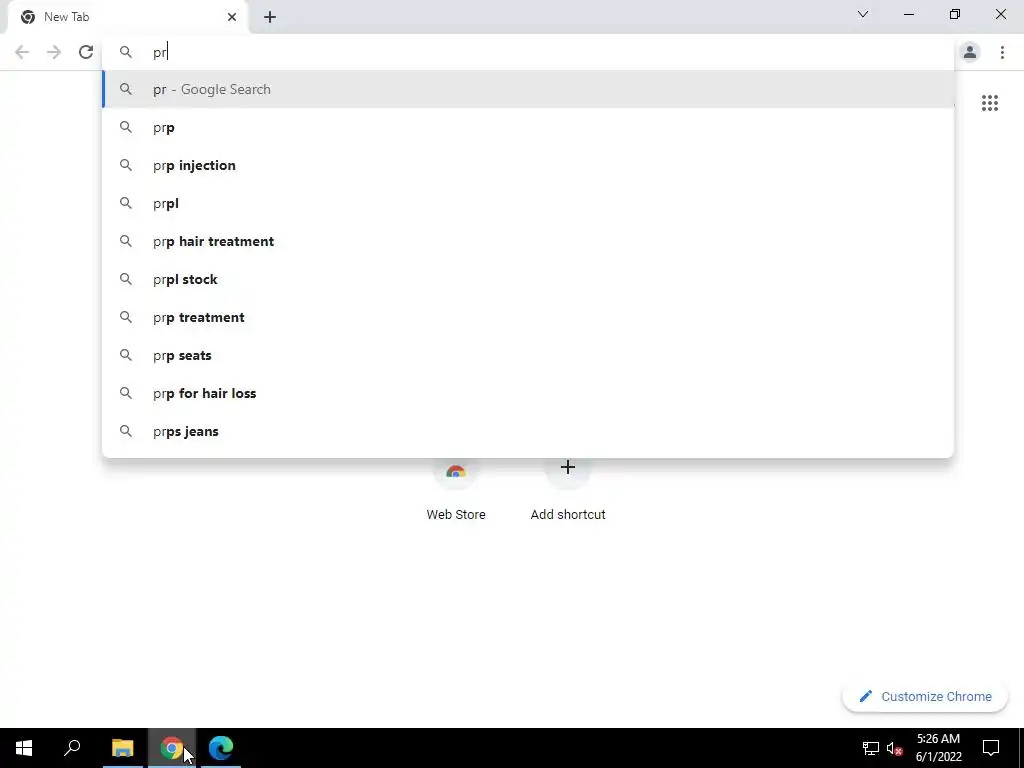Choose the 'prp hair treatment' suggestion
Image resolution: width=1024 pixels, height=768 pixels.
pyautogui.click(x=528, y=241)
